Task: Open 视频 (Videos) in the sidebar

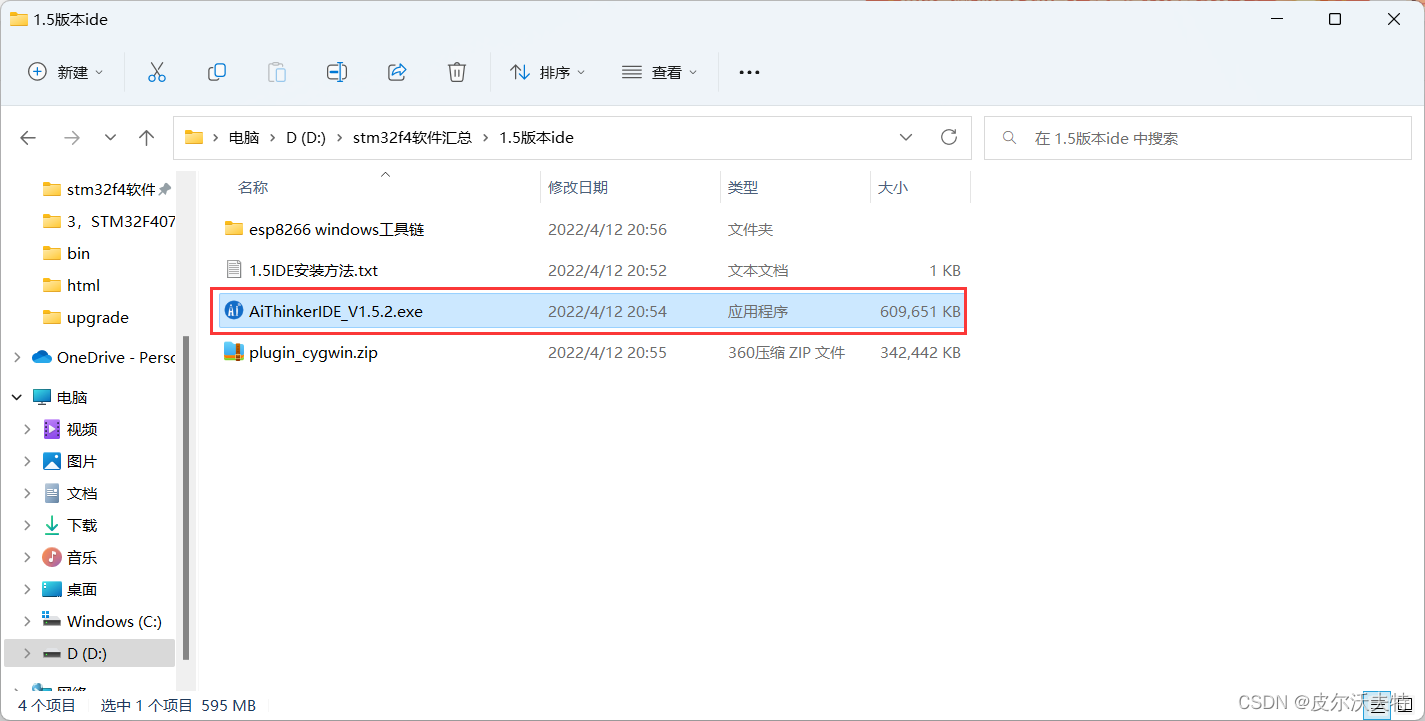Action: click(82, 429)
